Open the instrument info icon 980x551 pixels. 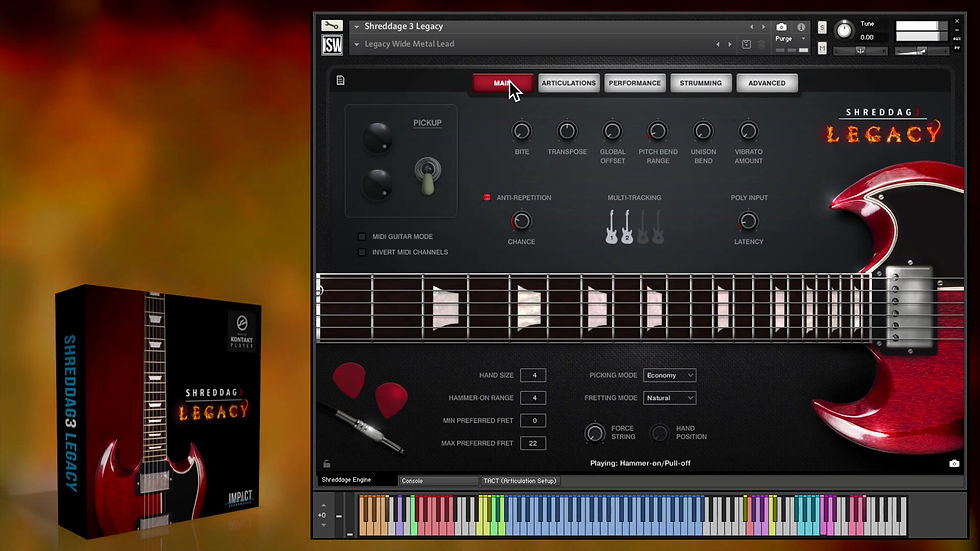(x=801, y=27)
